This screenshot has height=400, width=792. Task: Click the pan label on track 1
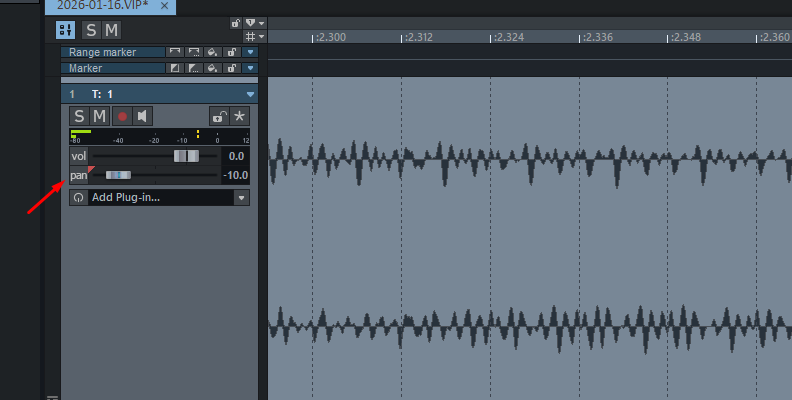(x=78, y=175)
